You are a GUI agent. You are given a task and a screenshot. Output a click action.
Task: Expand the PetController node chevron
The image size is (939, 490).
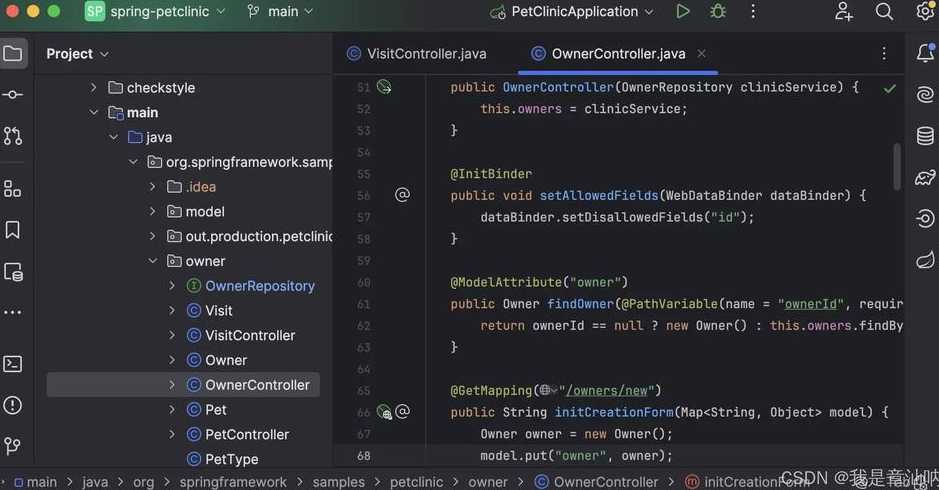(x=172, y=434)
